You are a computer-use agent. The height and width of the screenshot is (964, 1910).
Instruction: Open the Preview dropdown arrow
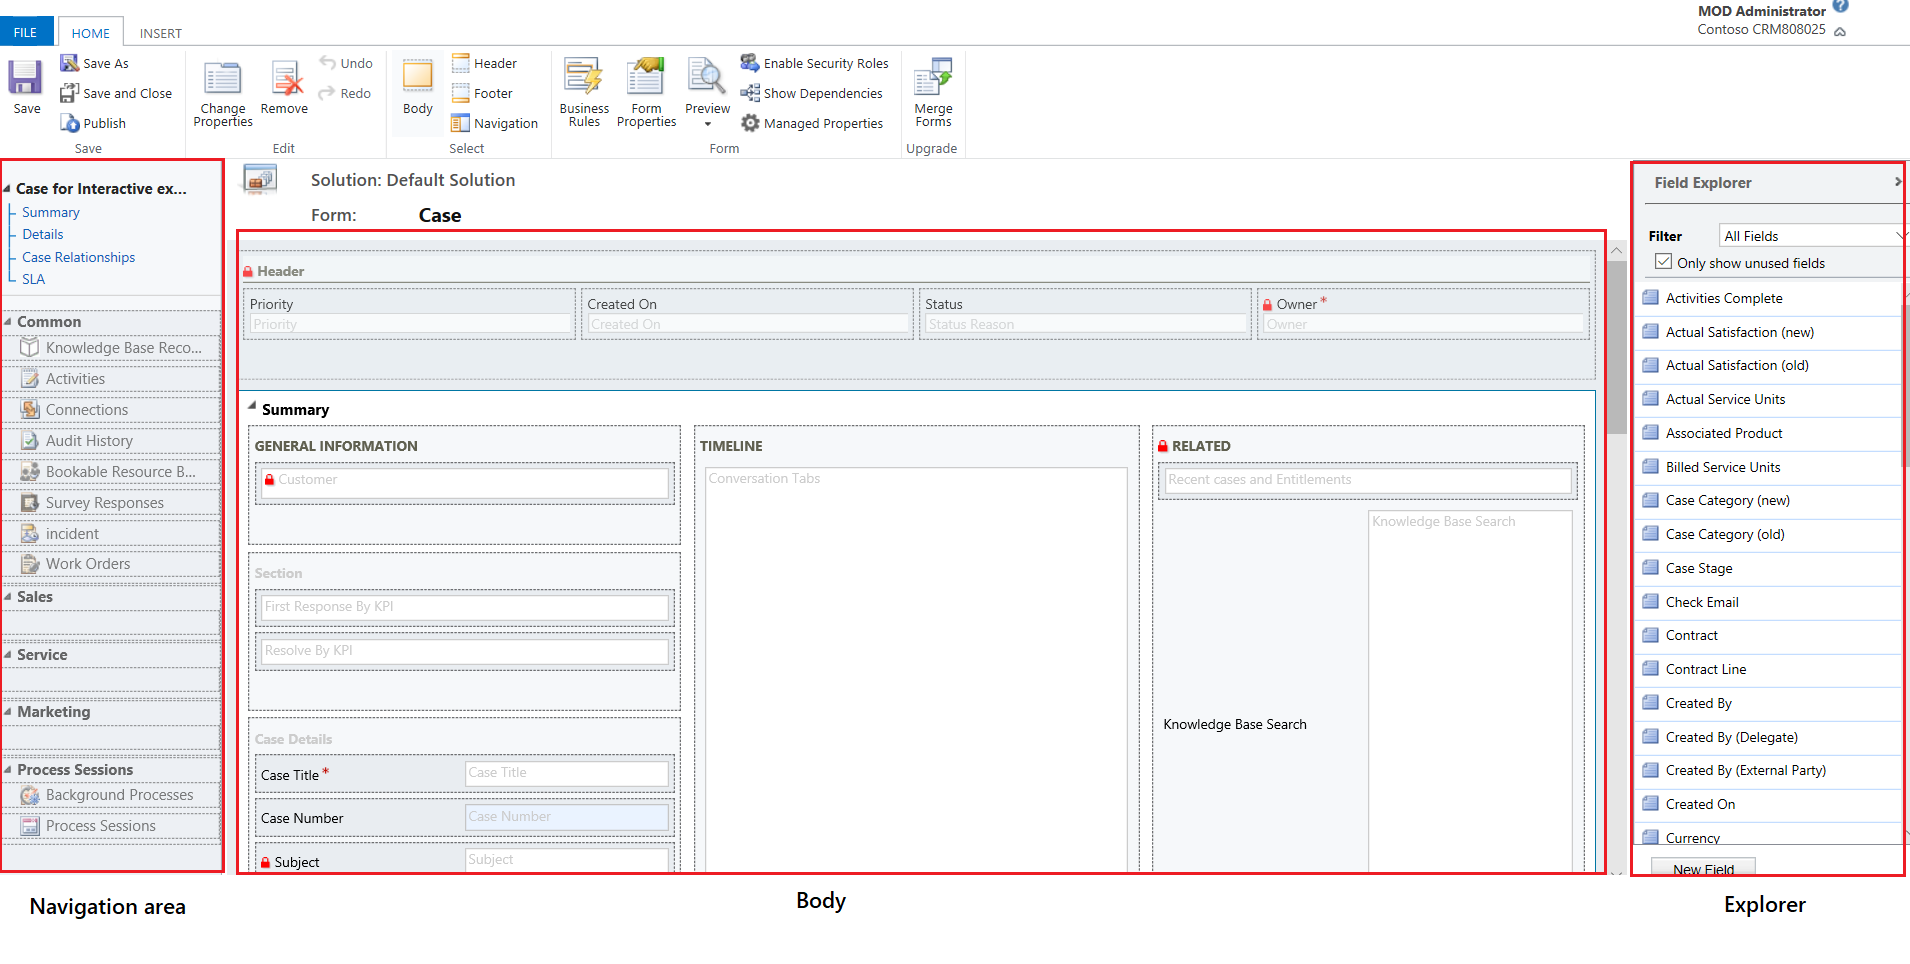707,123
